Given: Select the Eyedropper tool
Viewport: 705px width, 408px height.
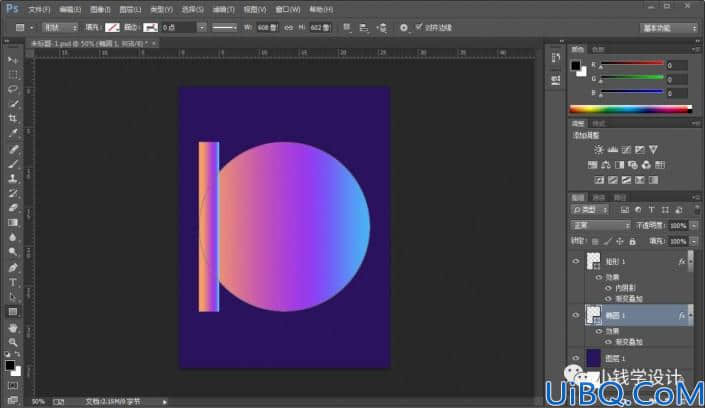Looking at the screenshot, I should click(x=13, y=133).
